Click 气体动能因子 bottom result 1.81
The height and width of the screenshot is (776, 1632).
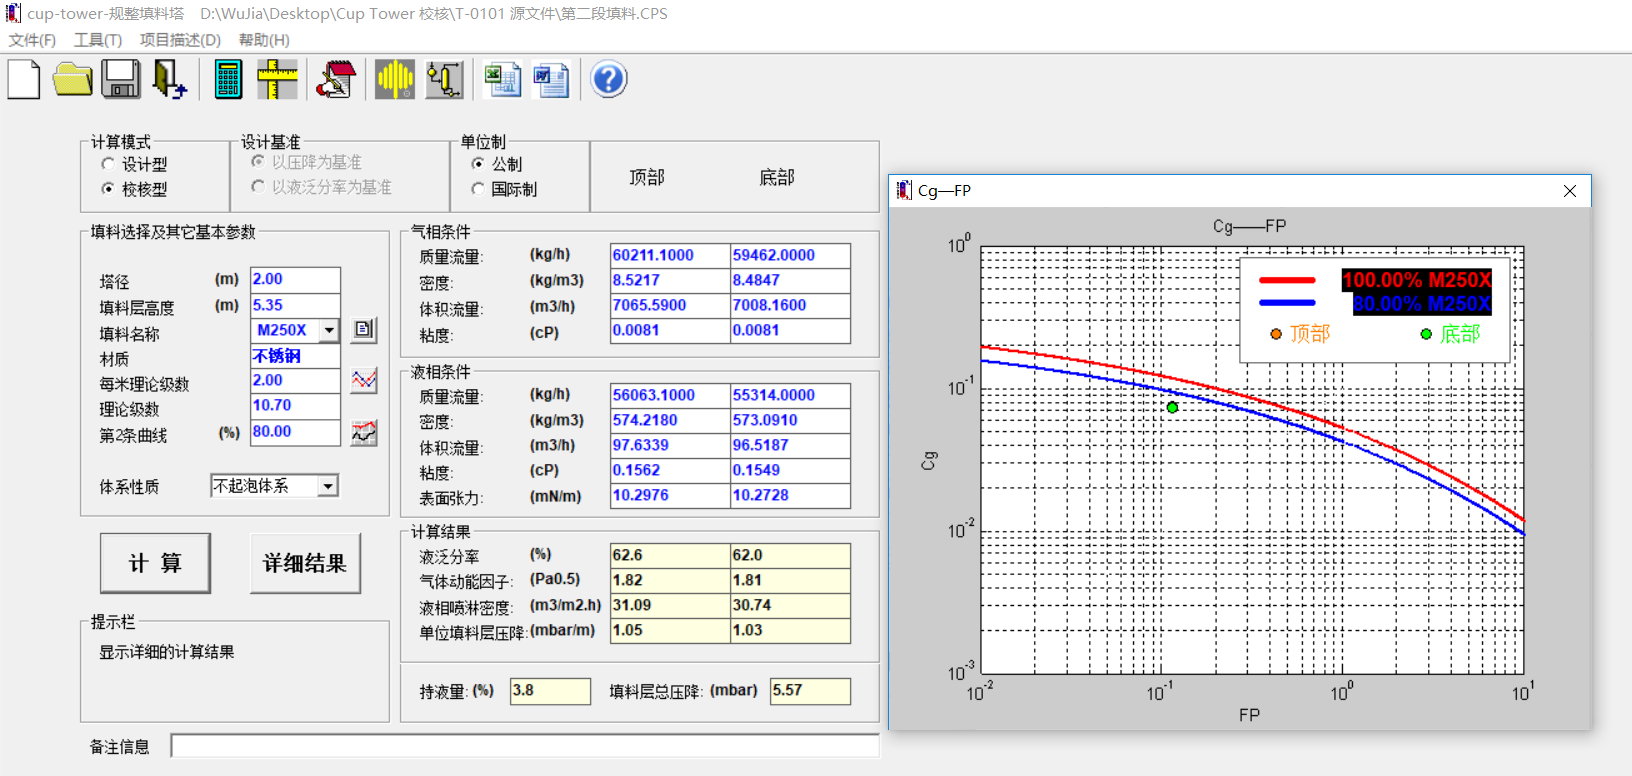(x=790, y=580)
